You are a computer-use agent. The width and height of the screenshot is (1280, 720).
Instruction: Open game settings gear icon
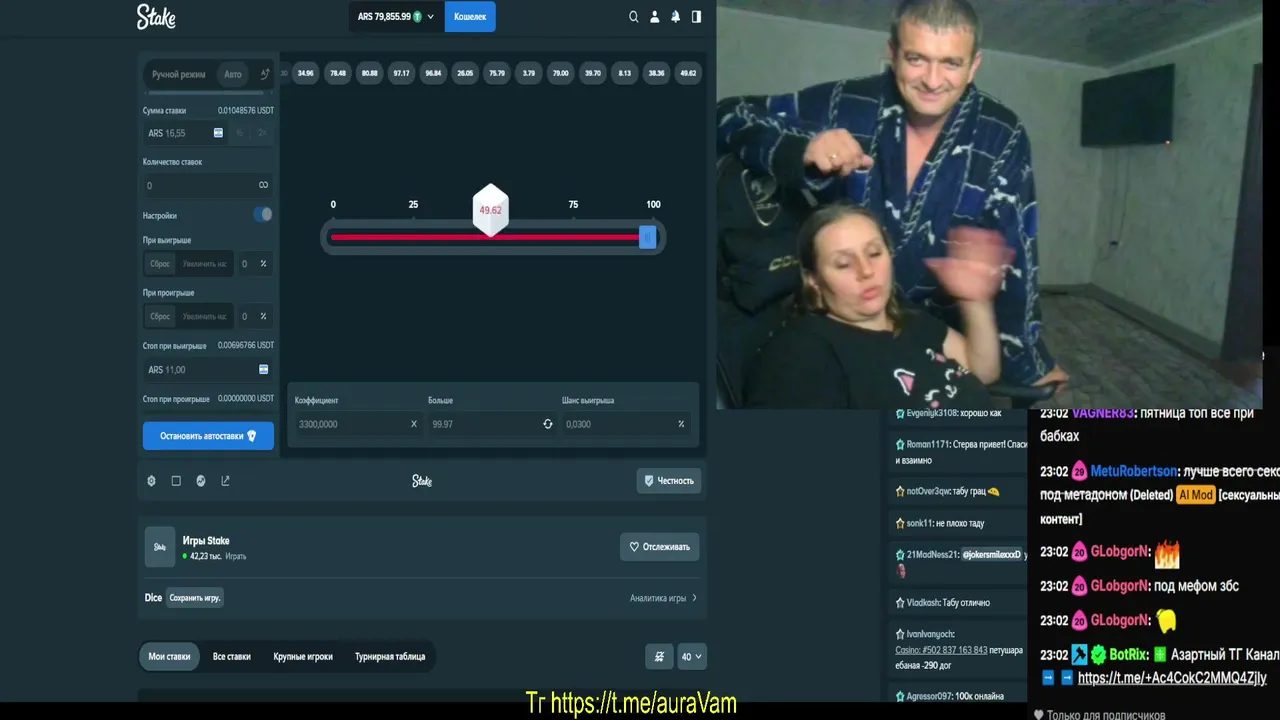pos(151,481)
